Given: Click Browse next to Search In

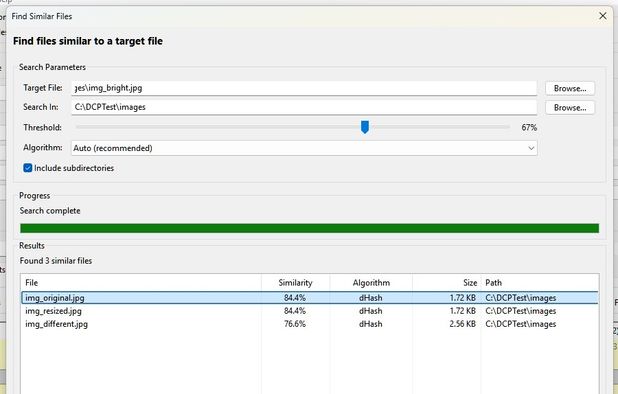Looking at the screenshot, I should (570, 108).
